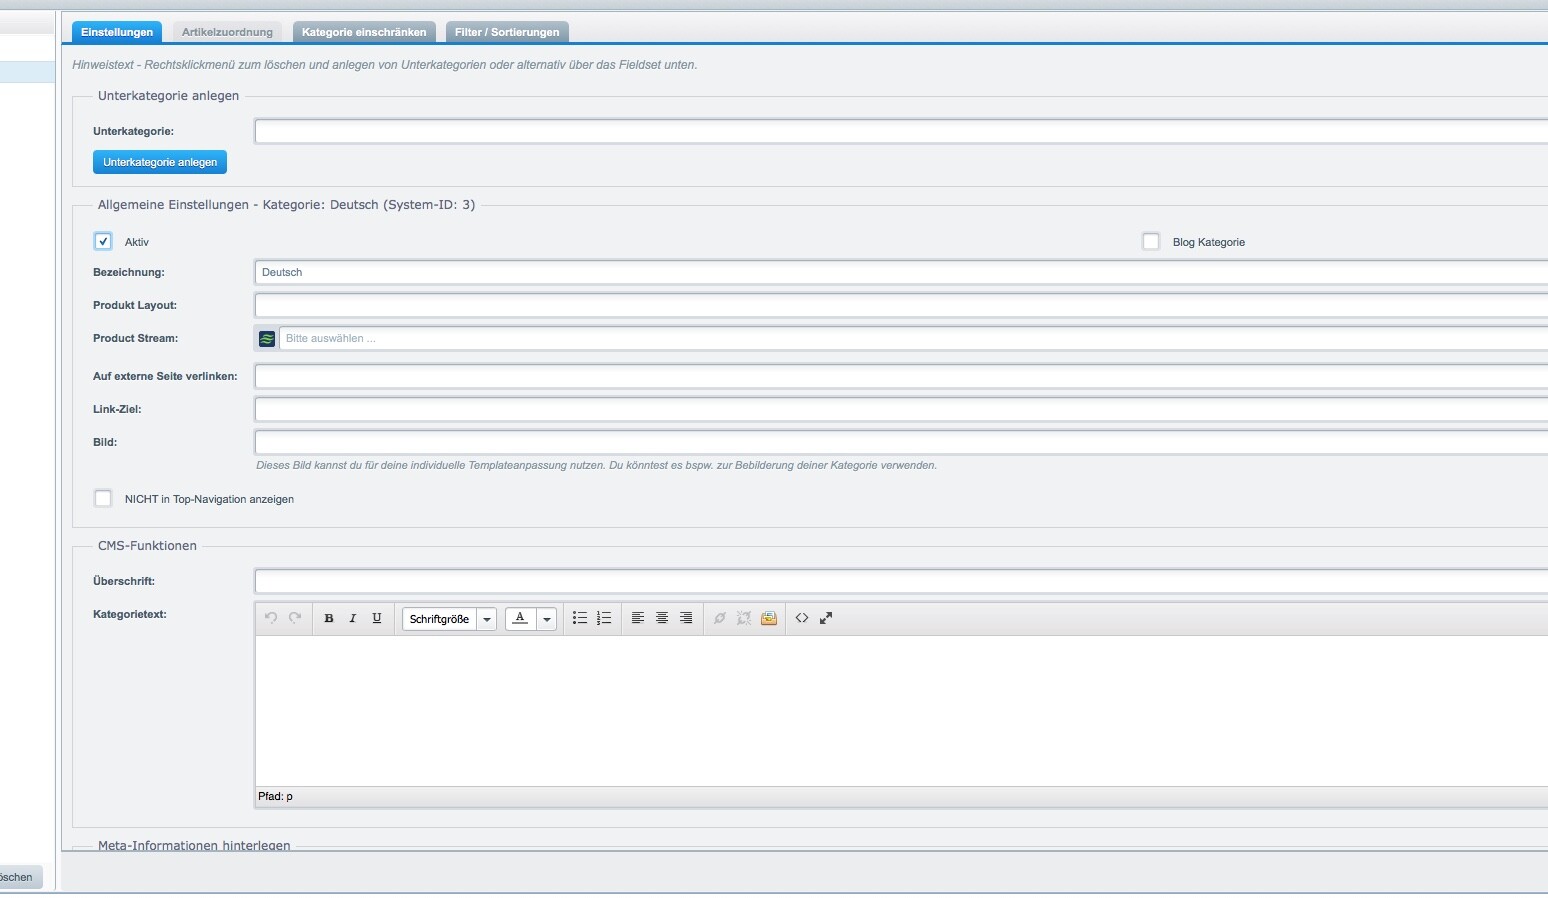The height and width of the screenshot is (898, 1548).
Task: Open the Link-Ziel combo box
Action: tap(901, 409)
